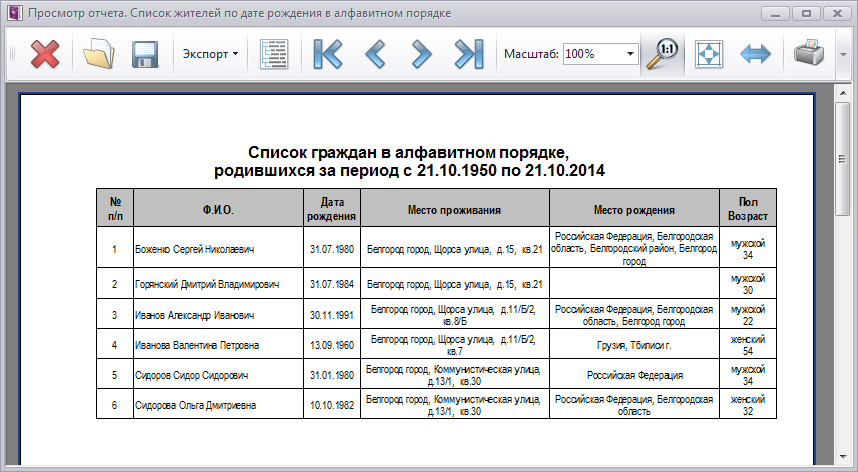Click into the 100% zoom field
The image size is (858, 472).
[593, 54]
